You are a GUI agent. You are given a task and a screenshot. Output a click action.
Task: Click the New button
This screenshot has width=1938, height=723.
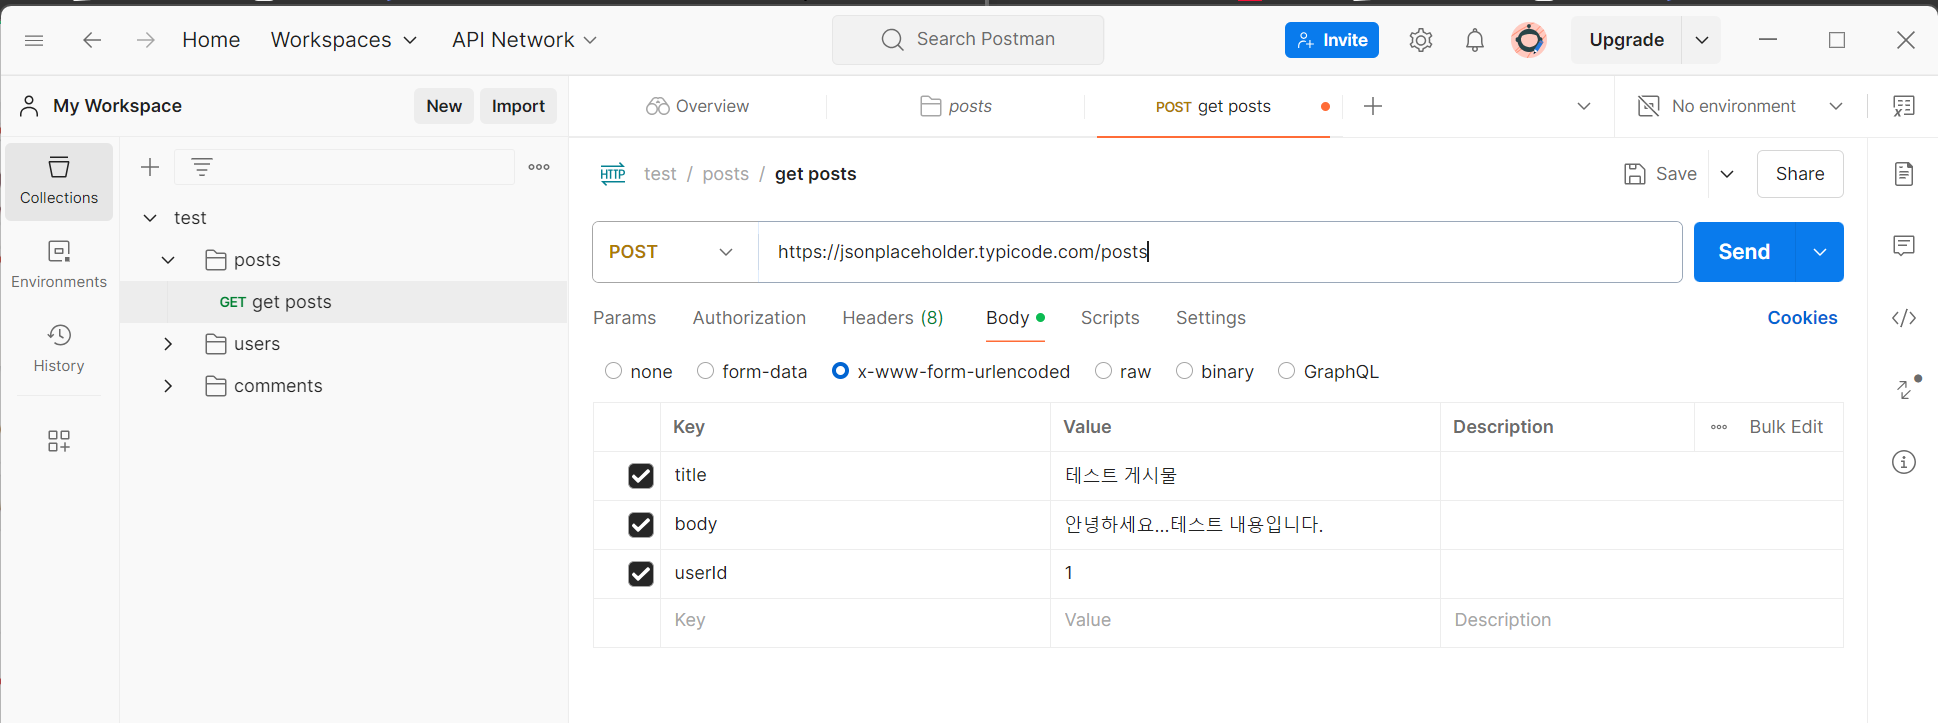(x=444, y=106)
